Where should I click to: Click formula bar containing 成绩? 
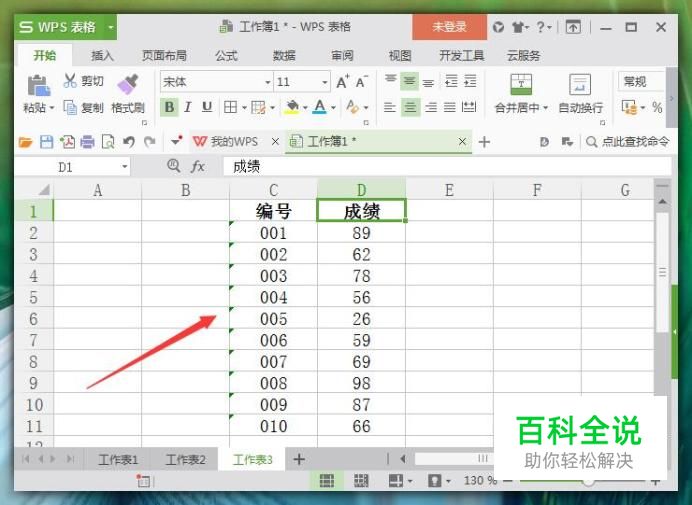pyautogui.click(x=447, y=167)
